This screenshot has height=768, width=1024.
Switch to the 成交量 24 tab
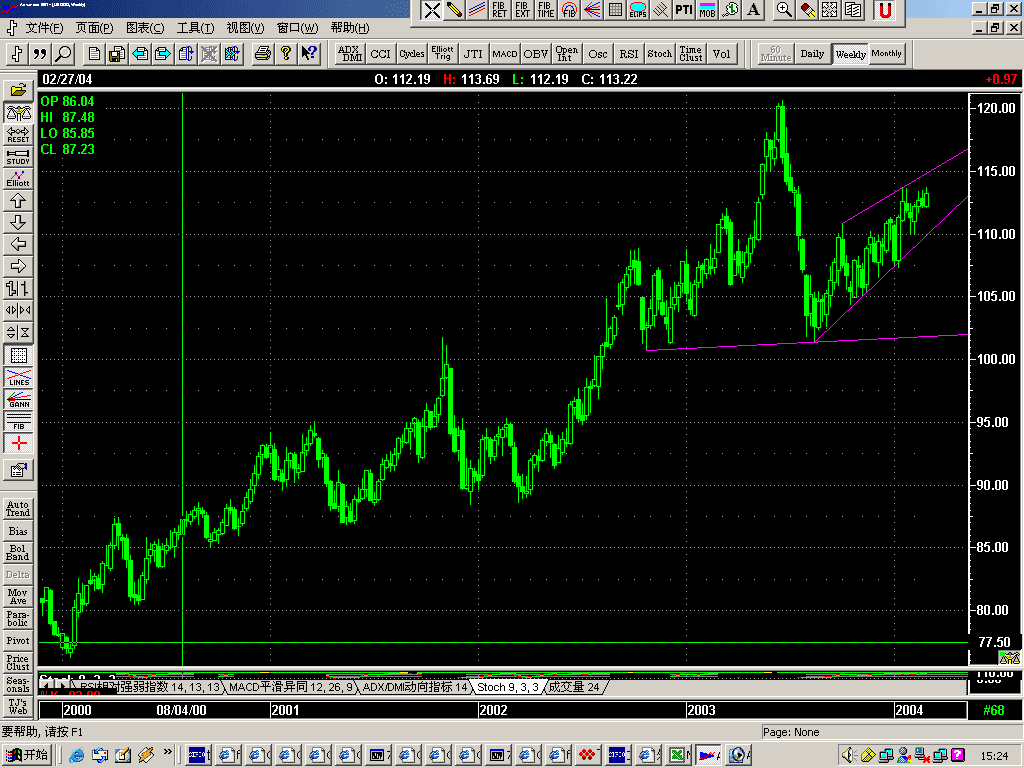[573, 687]
